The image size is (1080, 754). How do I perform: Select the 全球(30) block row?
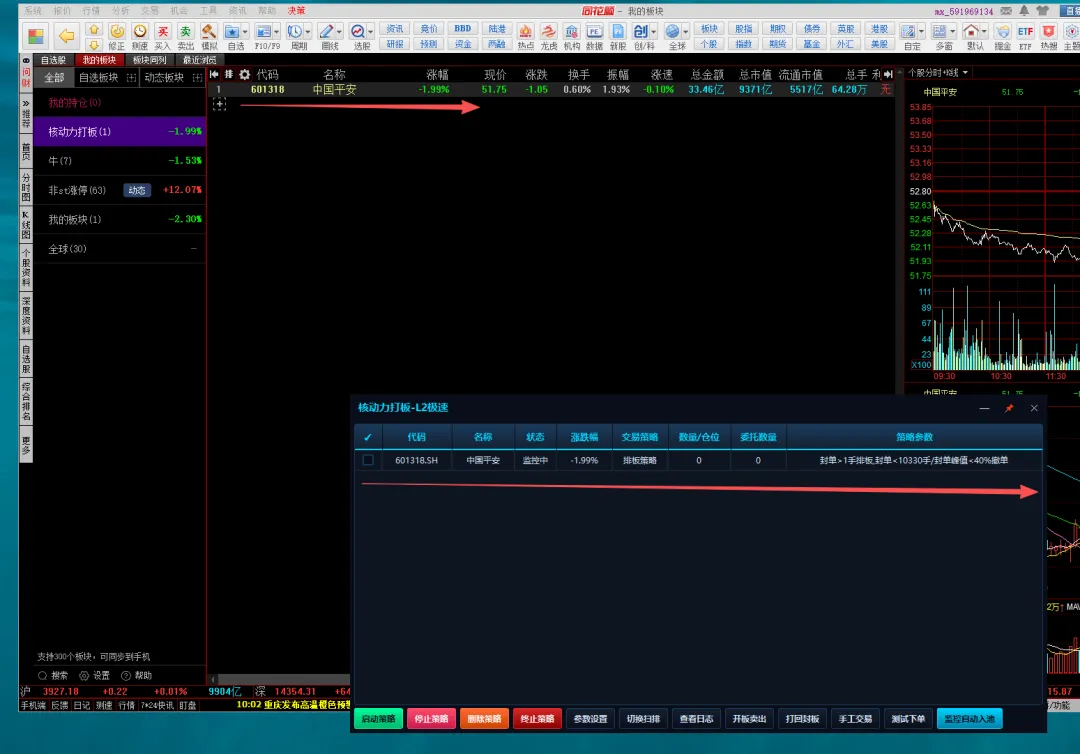point(120,249)
